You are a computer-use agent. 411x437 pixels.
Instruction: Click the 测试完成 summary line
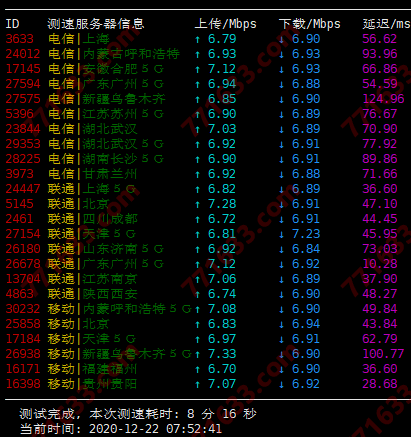(138, 414)
